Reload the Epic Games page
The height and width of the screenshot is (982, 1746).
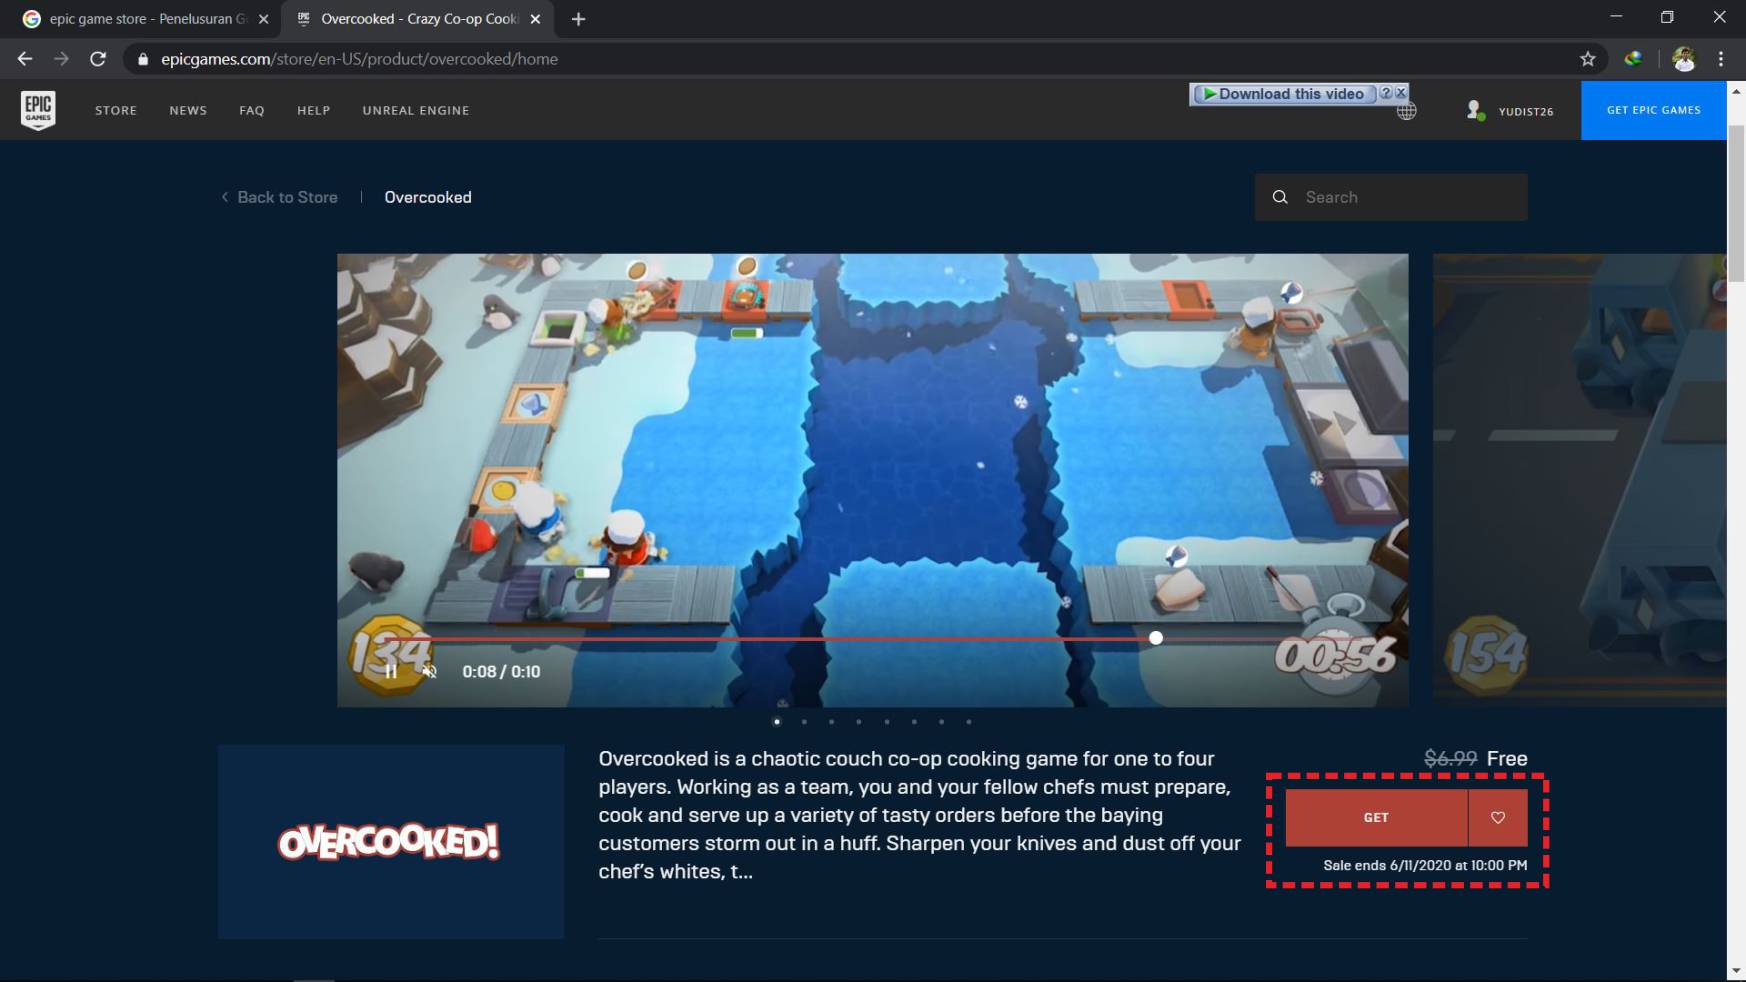98,59
